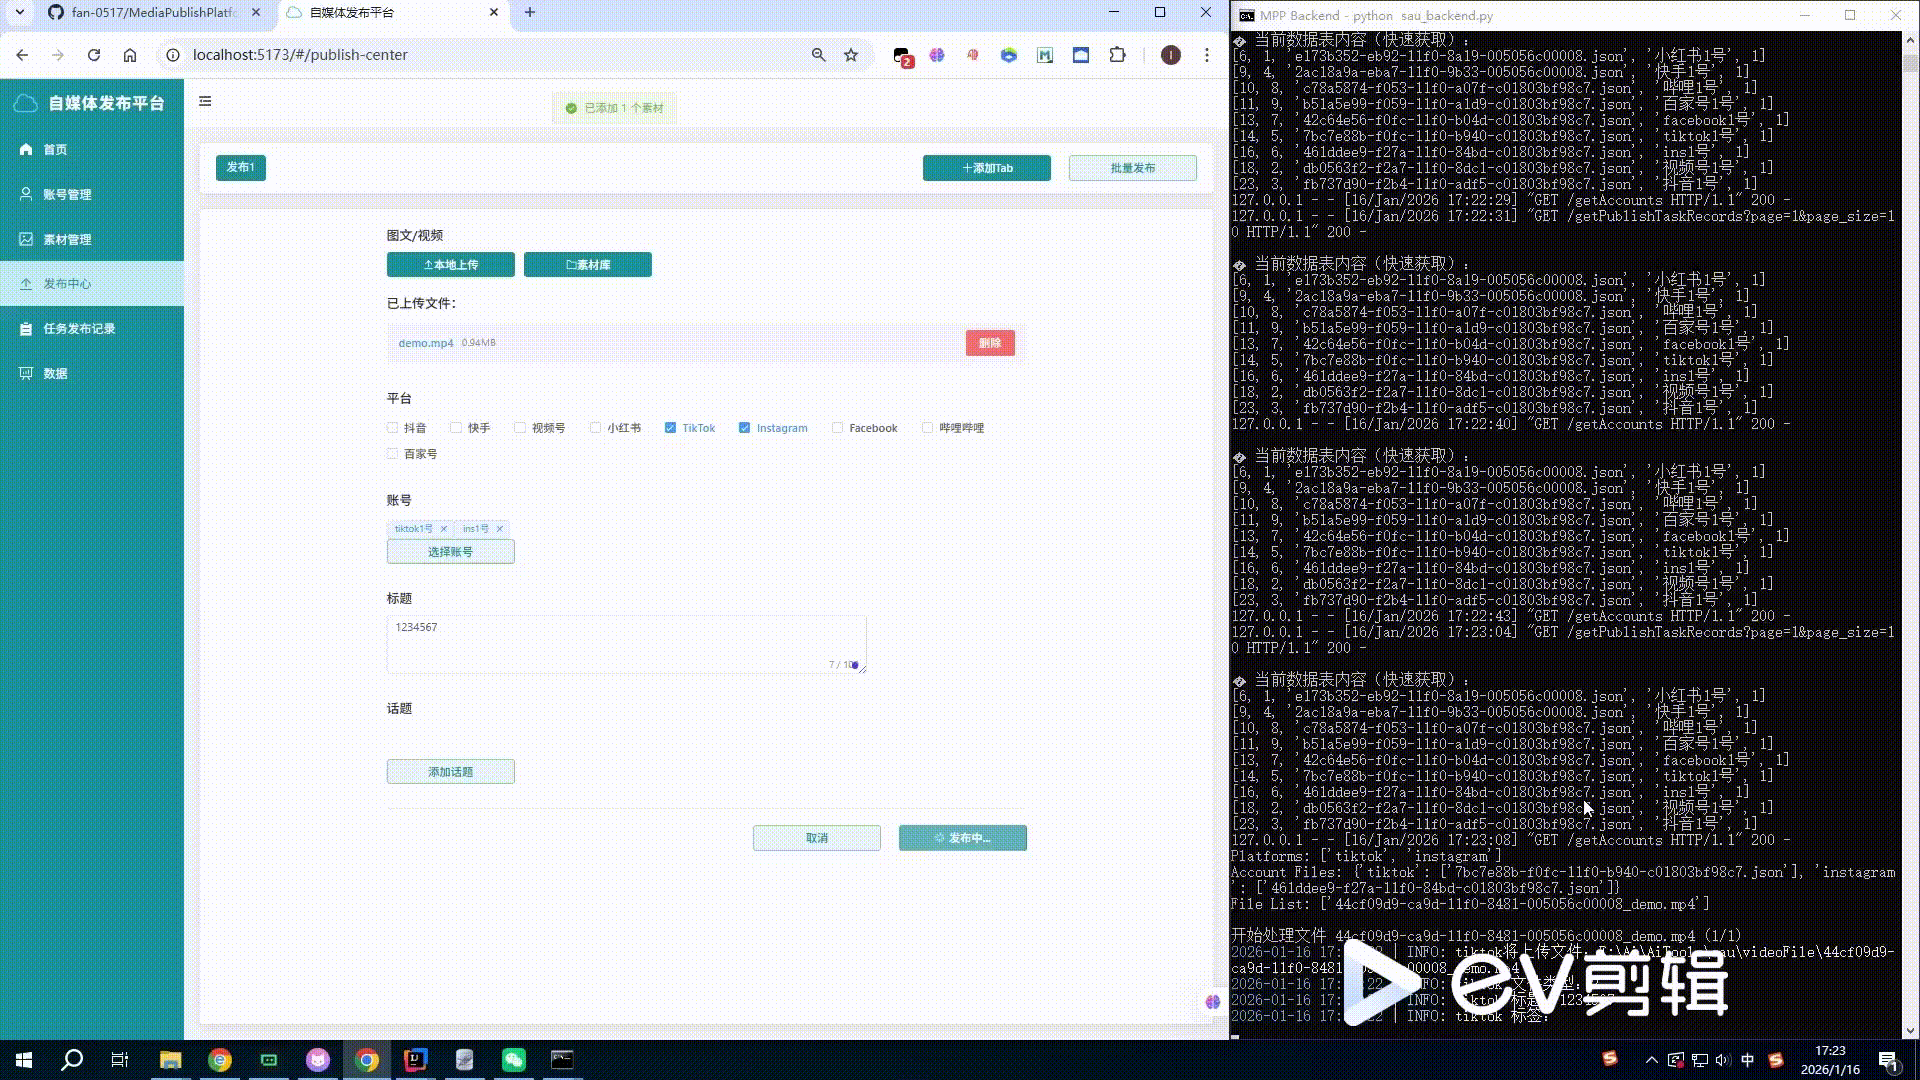This screenshot has height=1080, width=1920.
Task: Bookmark page with star icon
Action: tap(851, 55)
